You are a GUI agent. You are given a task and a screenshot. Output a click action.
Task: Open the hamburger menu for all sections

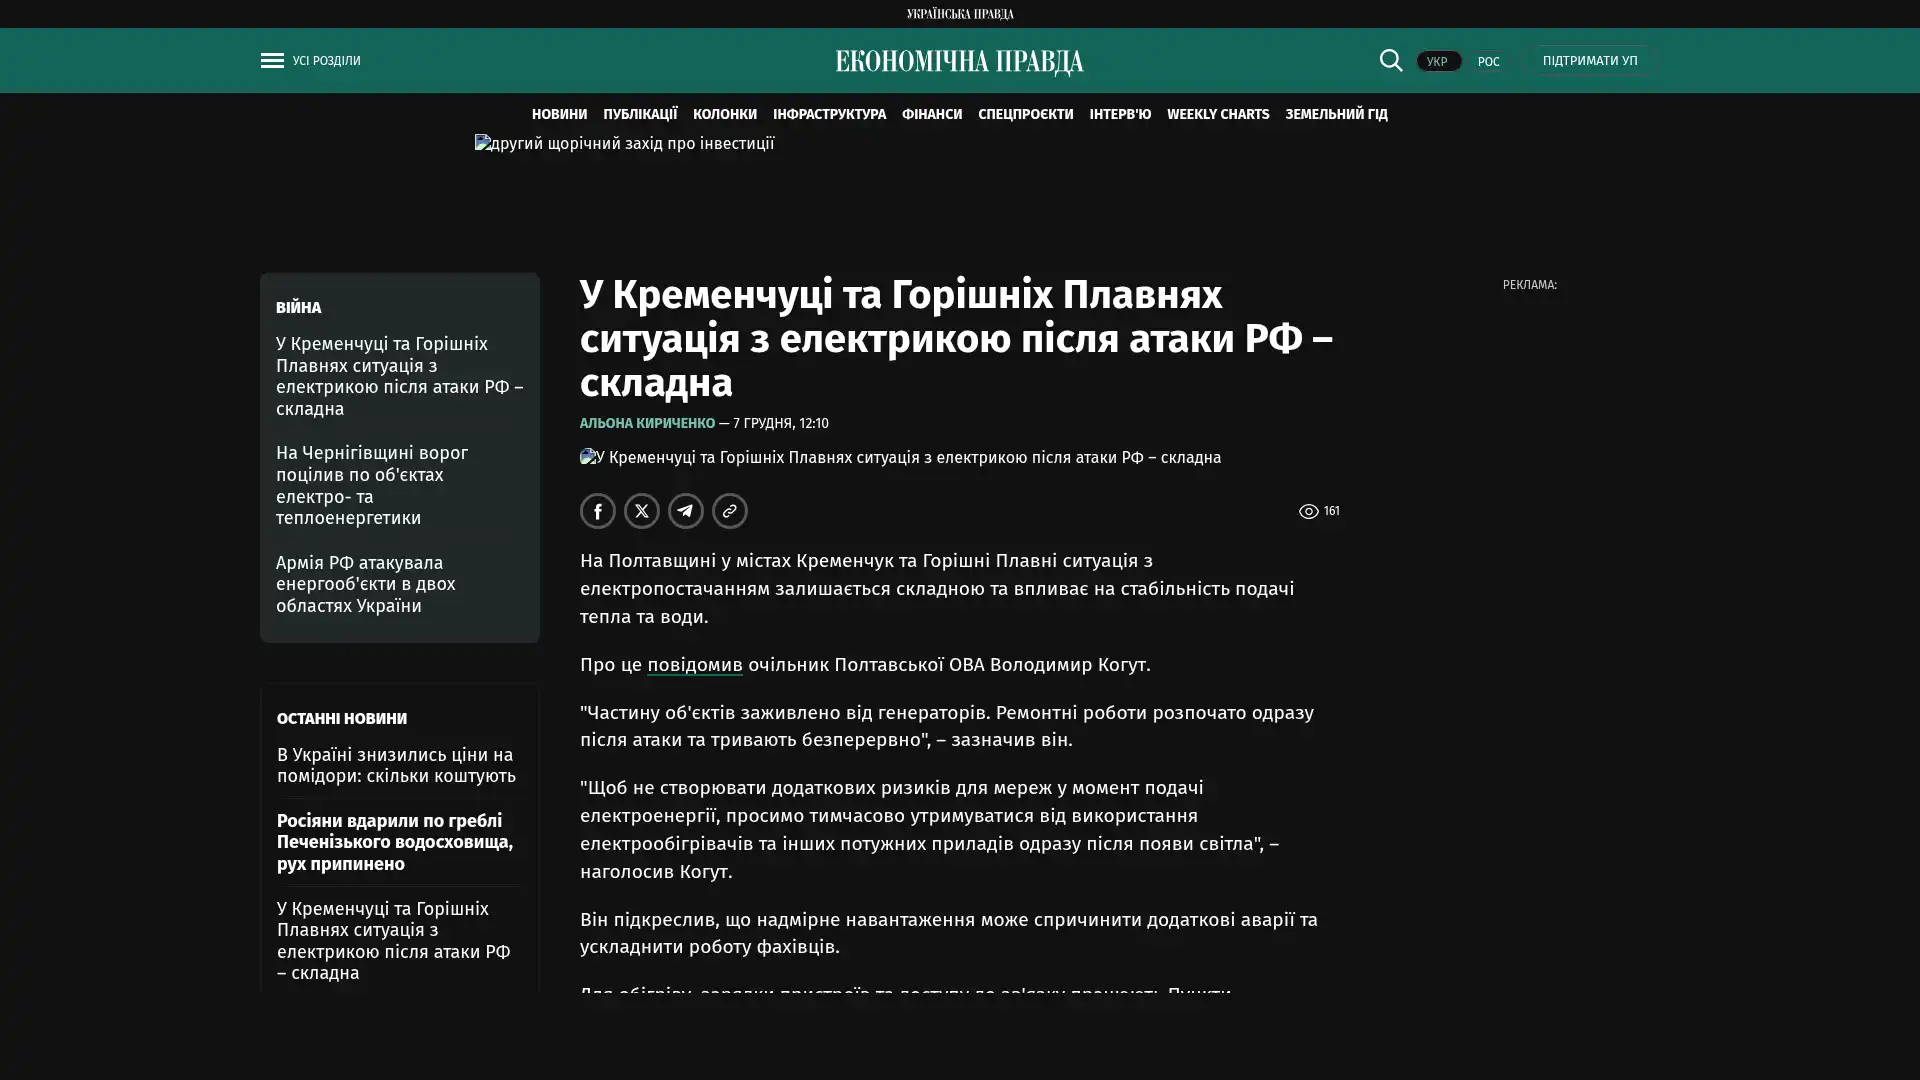272,61
